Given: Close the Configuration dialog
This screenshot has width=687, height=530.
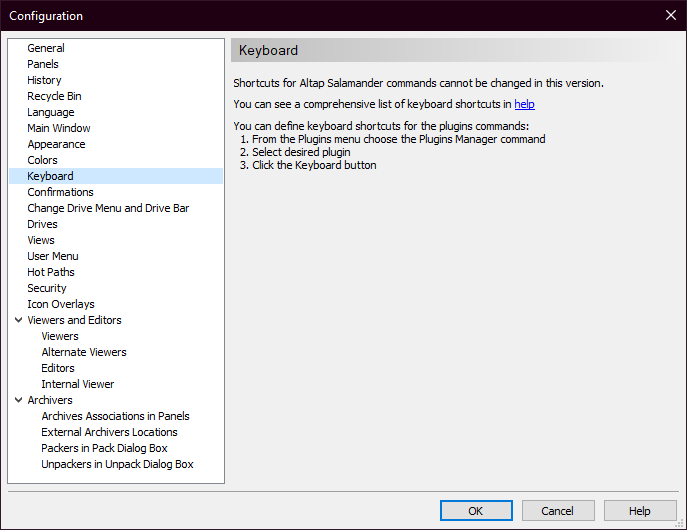Looking at the screenshot, I should 670,15.
